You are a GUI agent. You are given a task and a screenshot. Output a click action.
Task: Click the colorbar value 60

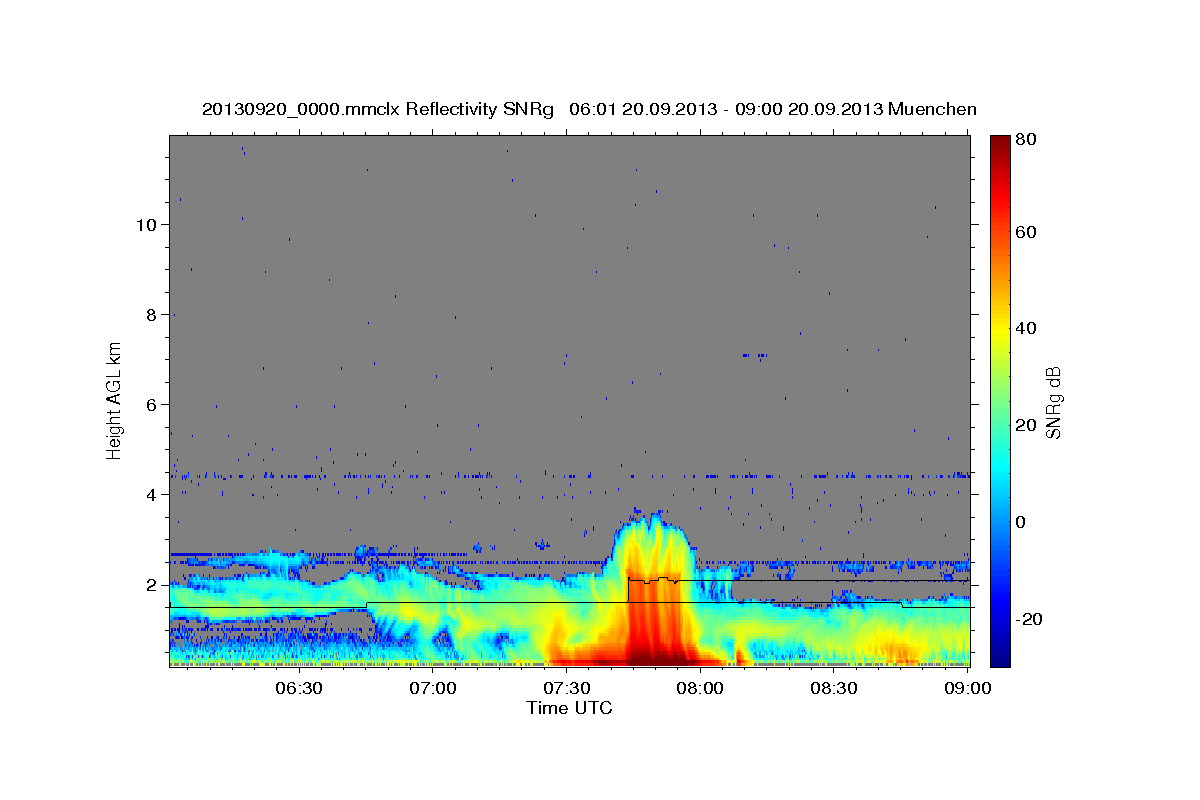pos(1025,232)
